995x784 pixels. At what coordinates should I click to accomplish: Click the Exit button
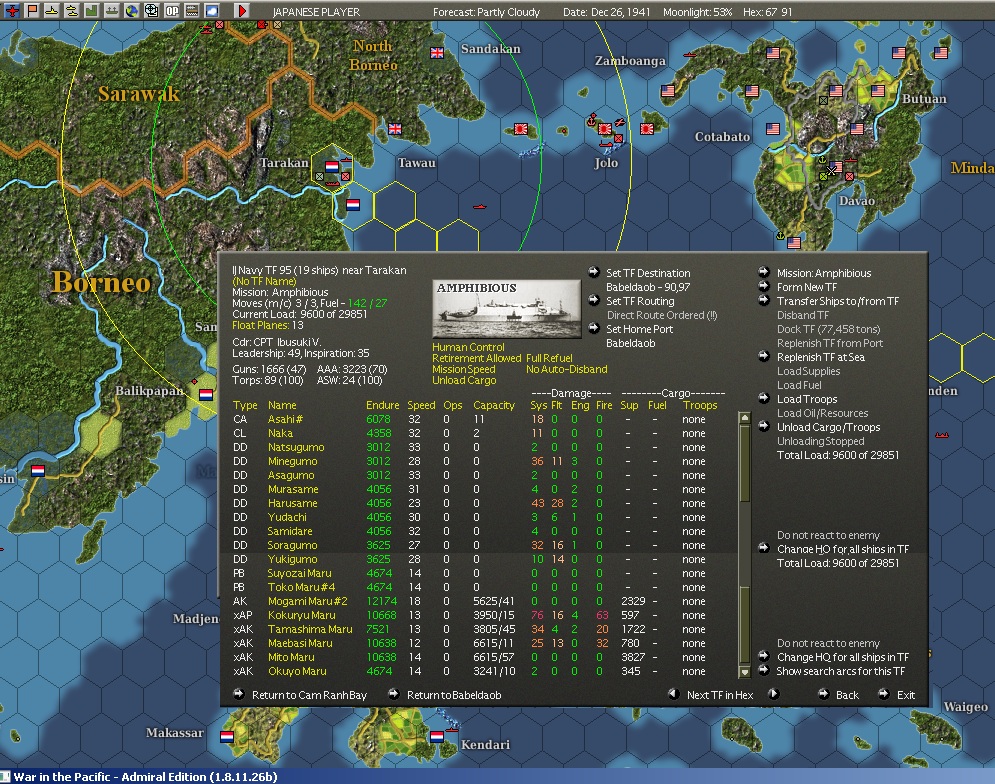906,695
